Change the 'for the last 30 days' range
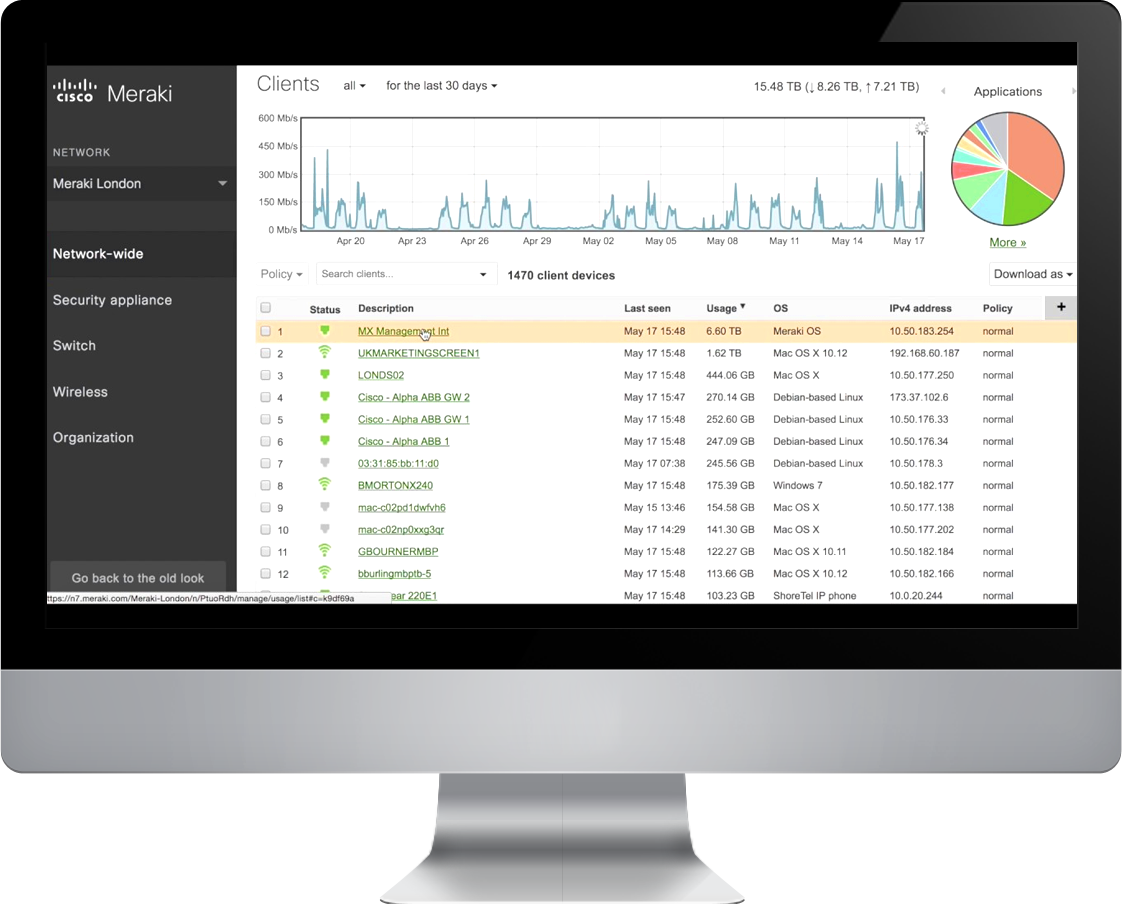The width and height of the screenshot is (1122, 904). pyautogui.click(x=441, y=86)
